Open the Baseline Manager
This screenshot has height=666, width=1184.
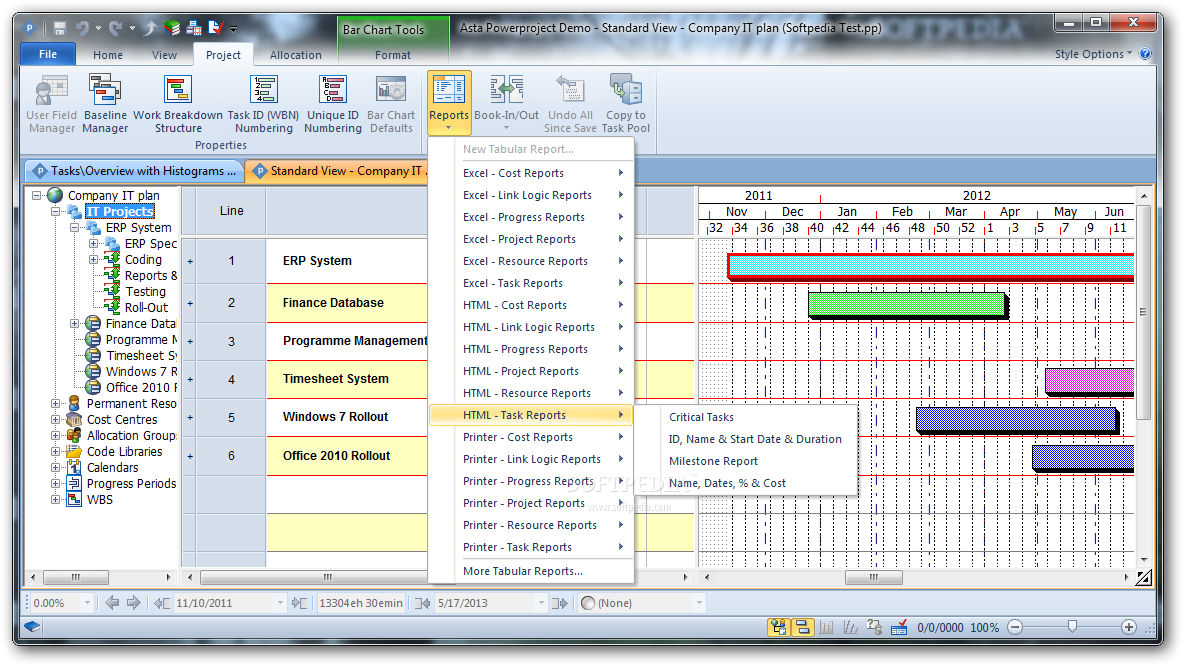pyautogui.click(x=105, y=104)
